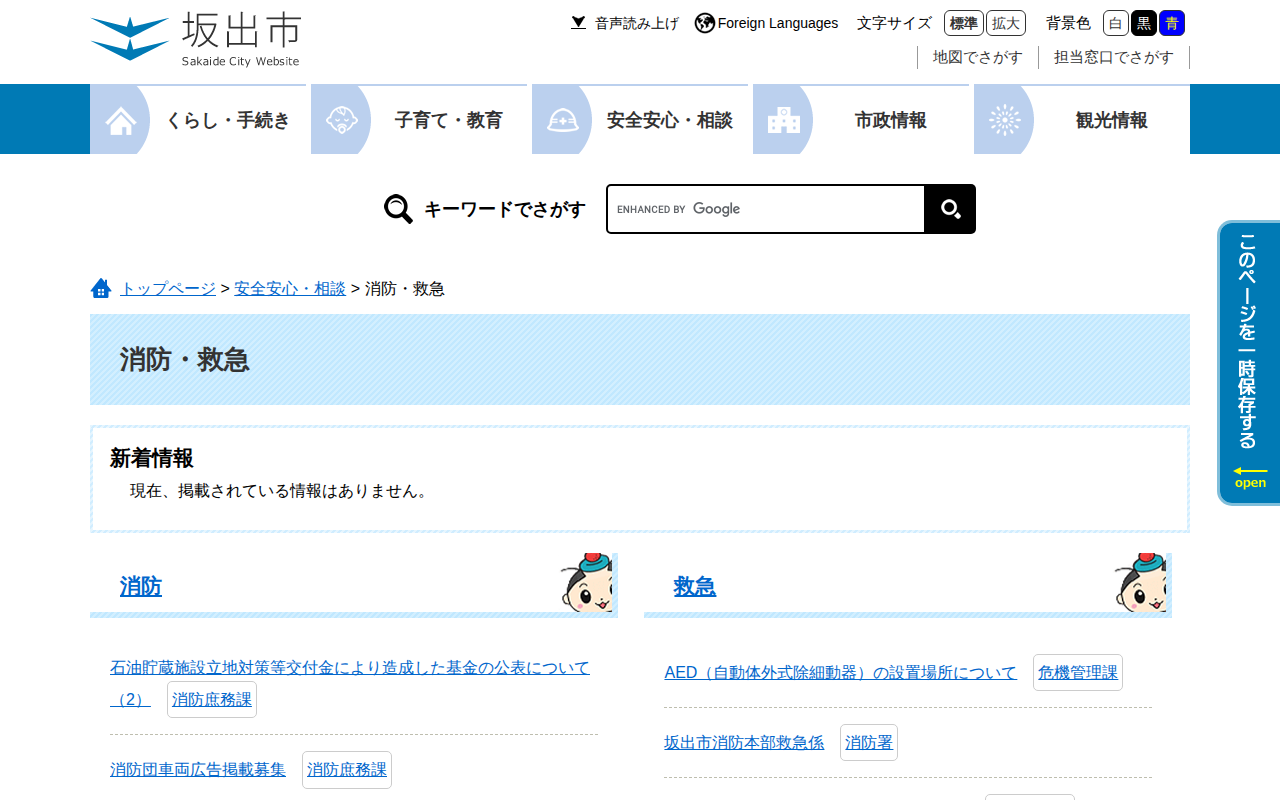
Task: Open 坂出市消防本部救急係 link
Action: [744, 742]
